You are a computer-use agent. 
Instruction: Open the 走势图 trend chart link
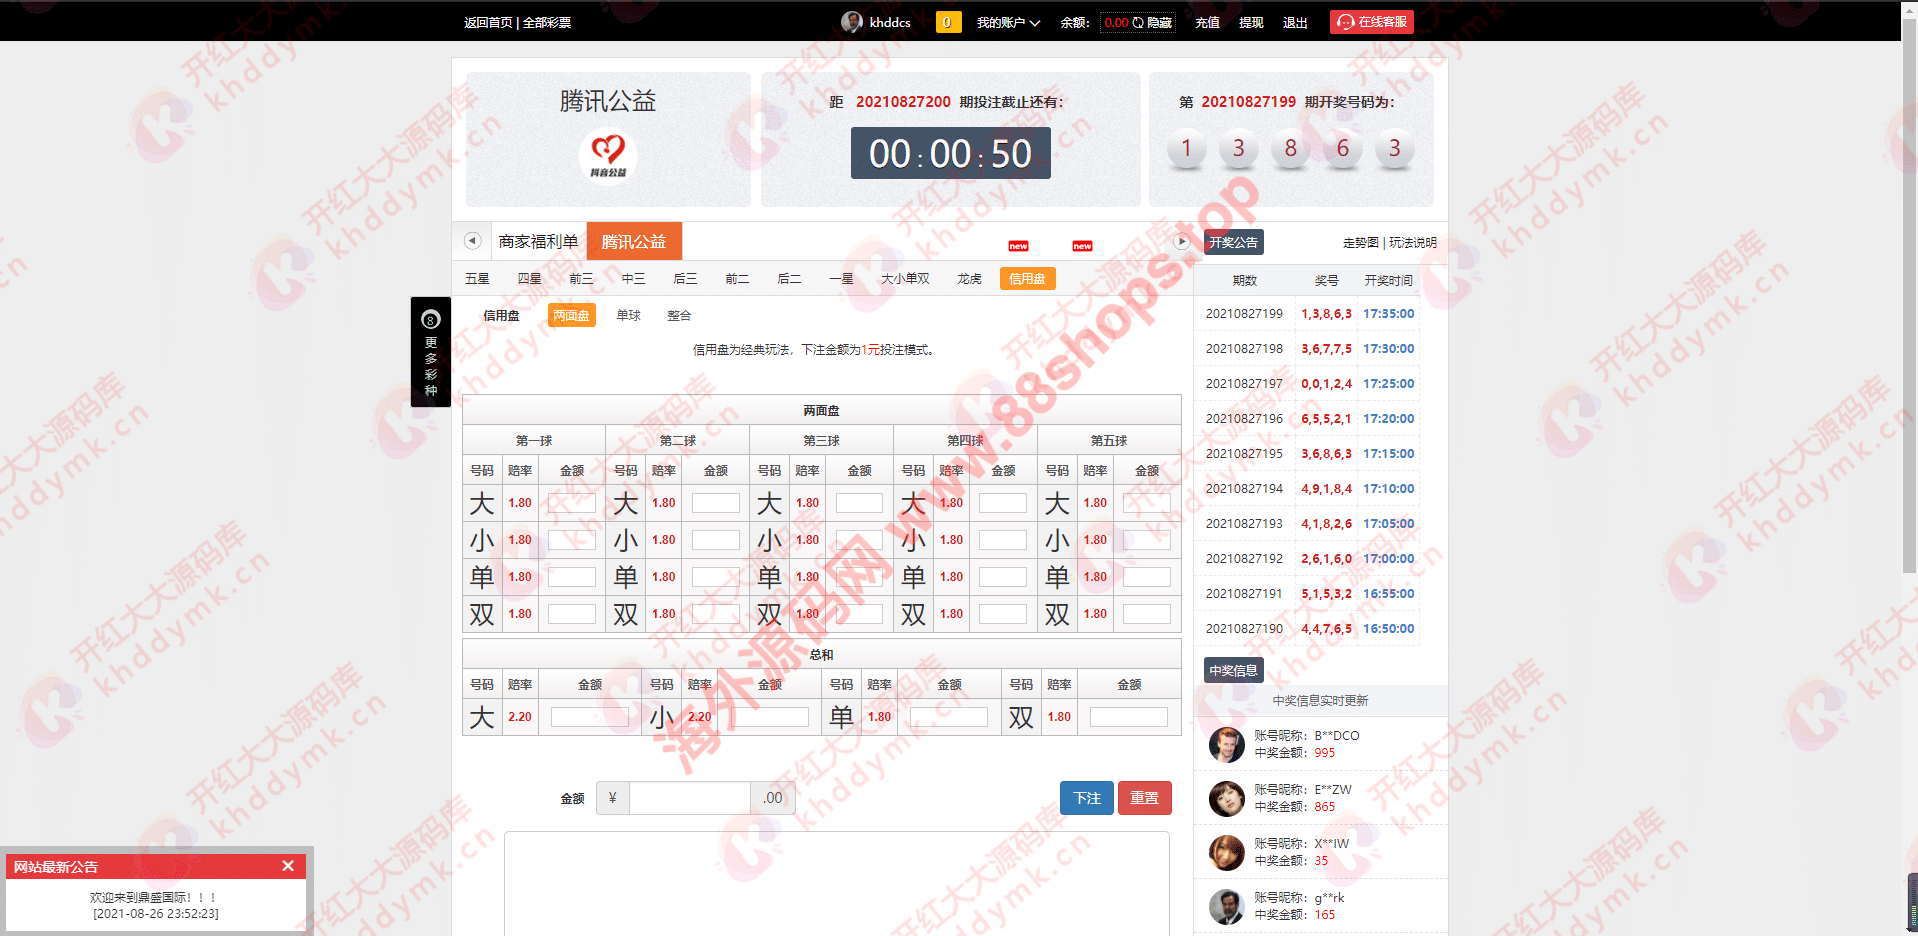(1360, 243)
